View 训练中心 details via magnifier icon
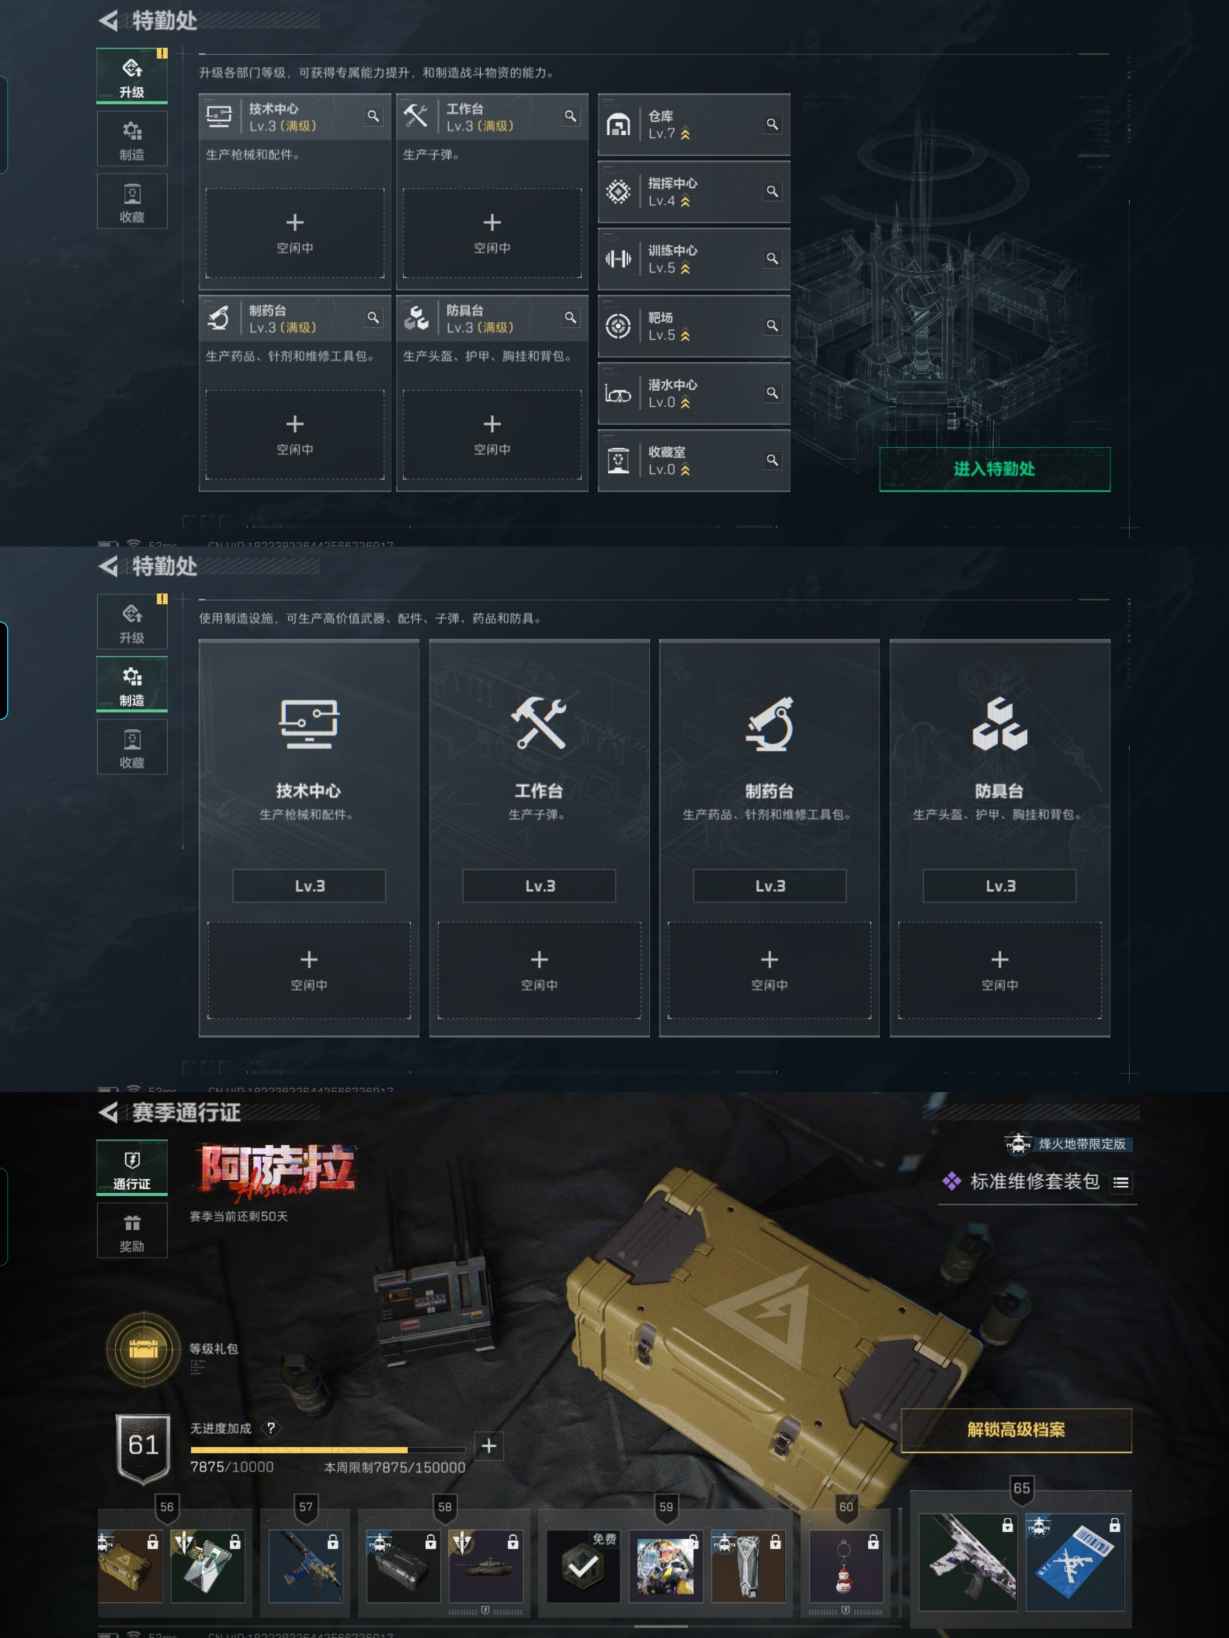Image resolution: width=1229 pixels, height=1638 pixels. pos(772,259)
